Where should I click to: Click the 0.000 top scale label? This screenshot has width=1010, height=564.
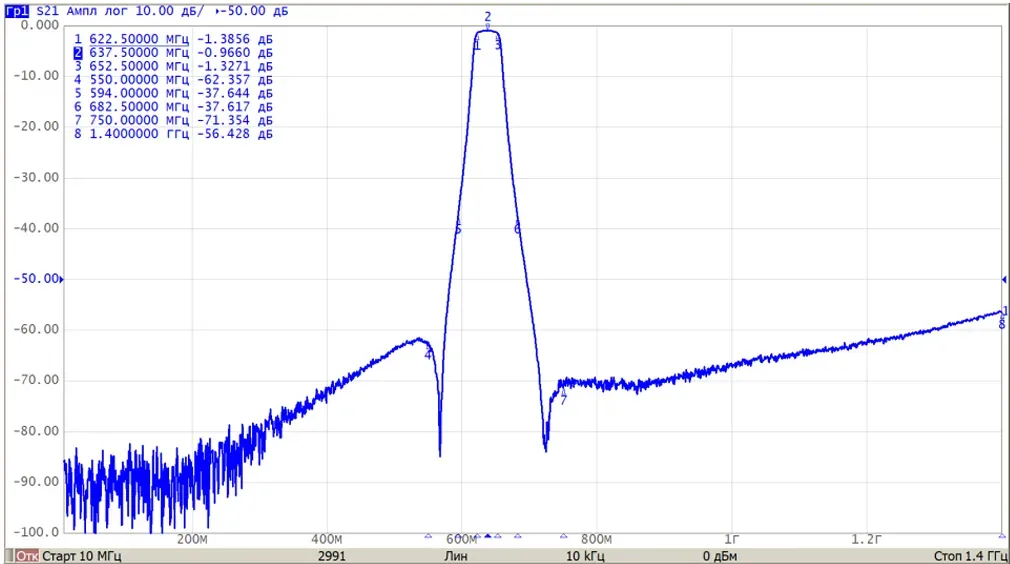[x=39, y=25]
